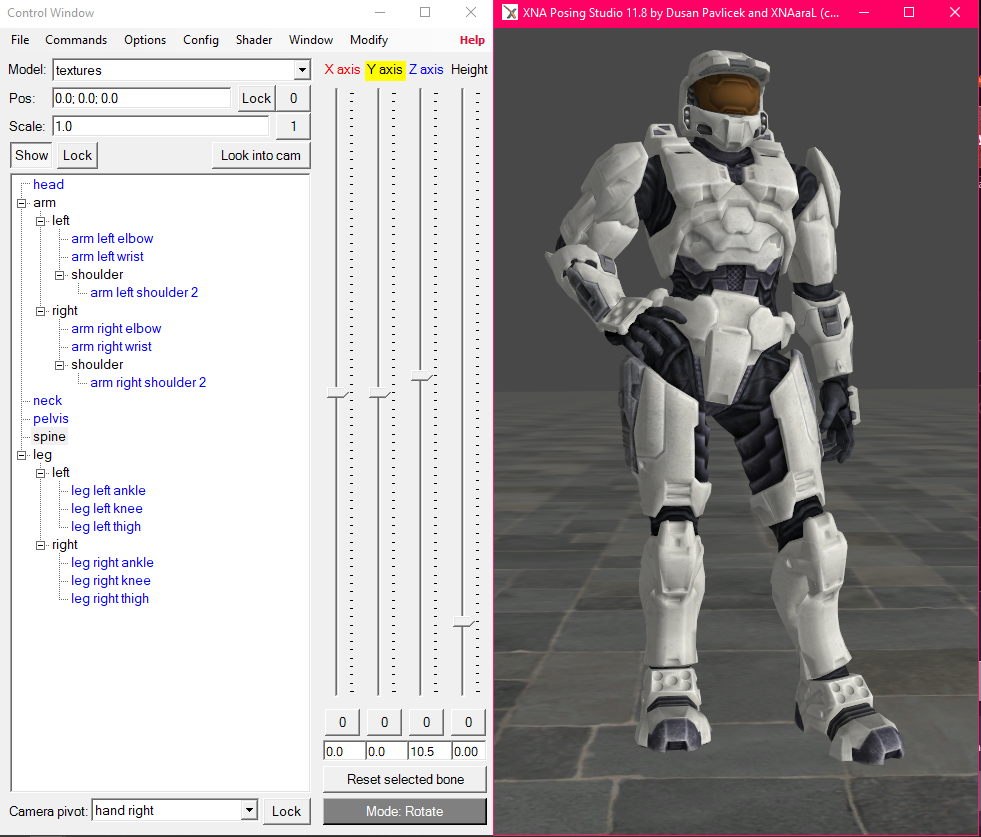The image size is (981, 837).
Task: Click the Scale input field
Action: [161, 126]
